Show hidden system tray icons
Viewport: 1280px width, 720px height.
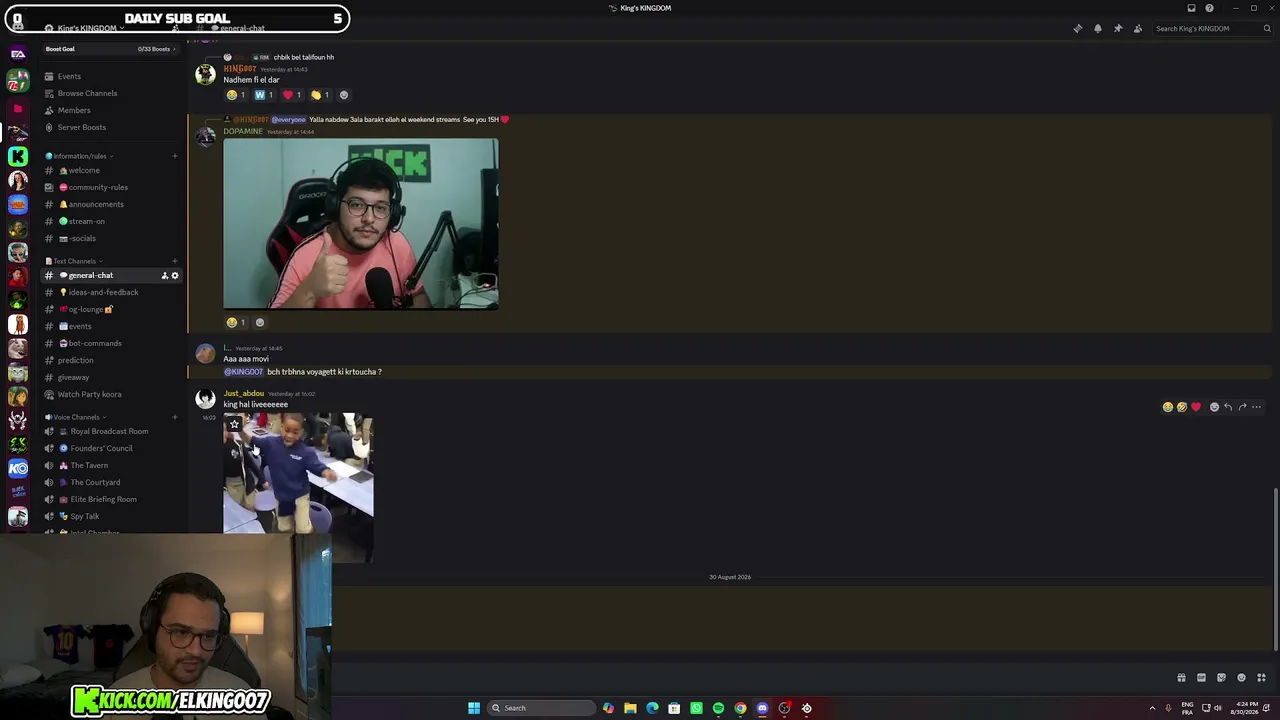click(1152, 708)
